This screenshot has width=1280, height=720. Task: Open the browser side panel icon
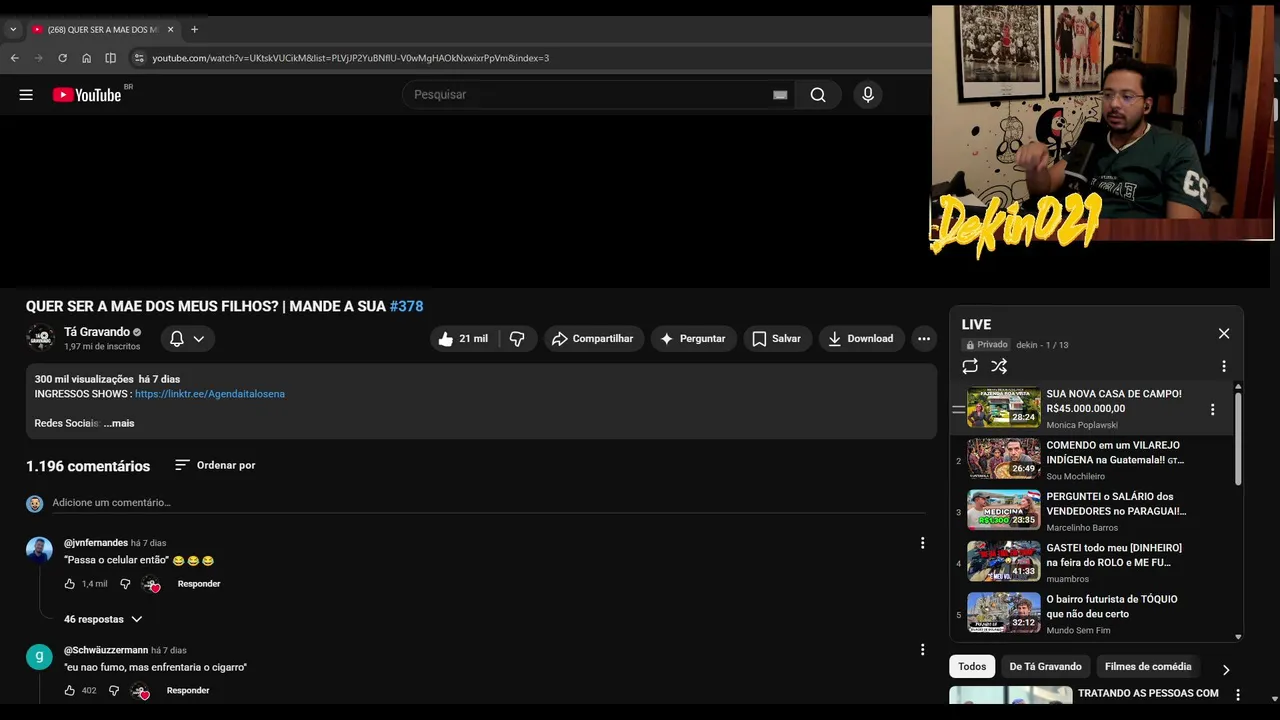[x=110, y=58]
